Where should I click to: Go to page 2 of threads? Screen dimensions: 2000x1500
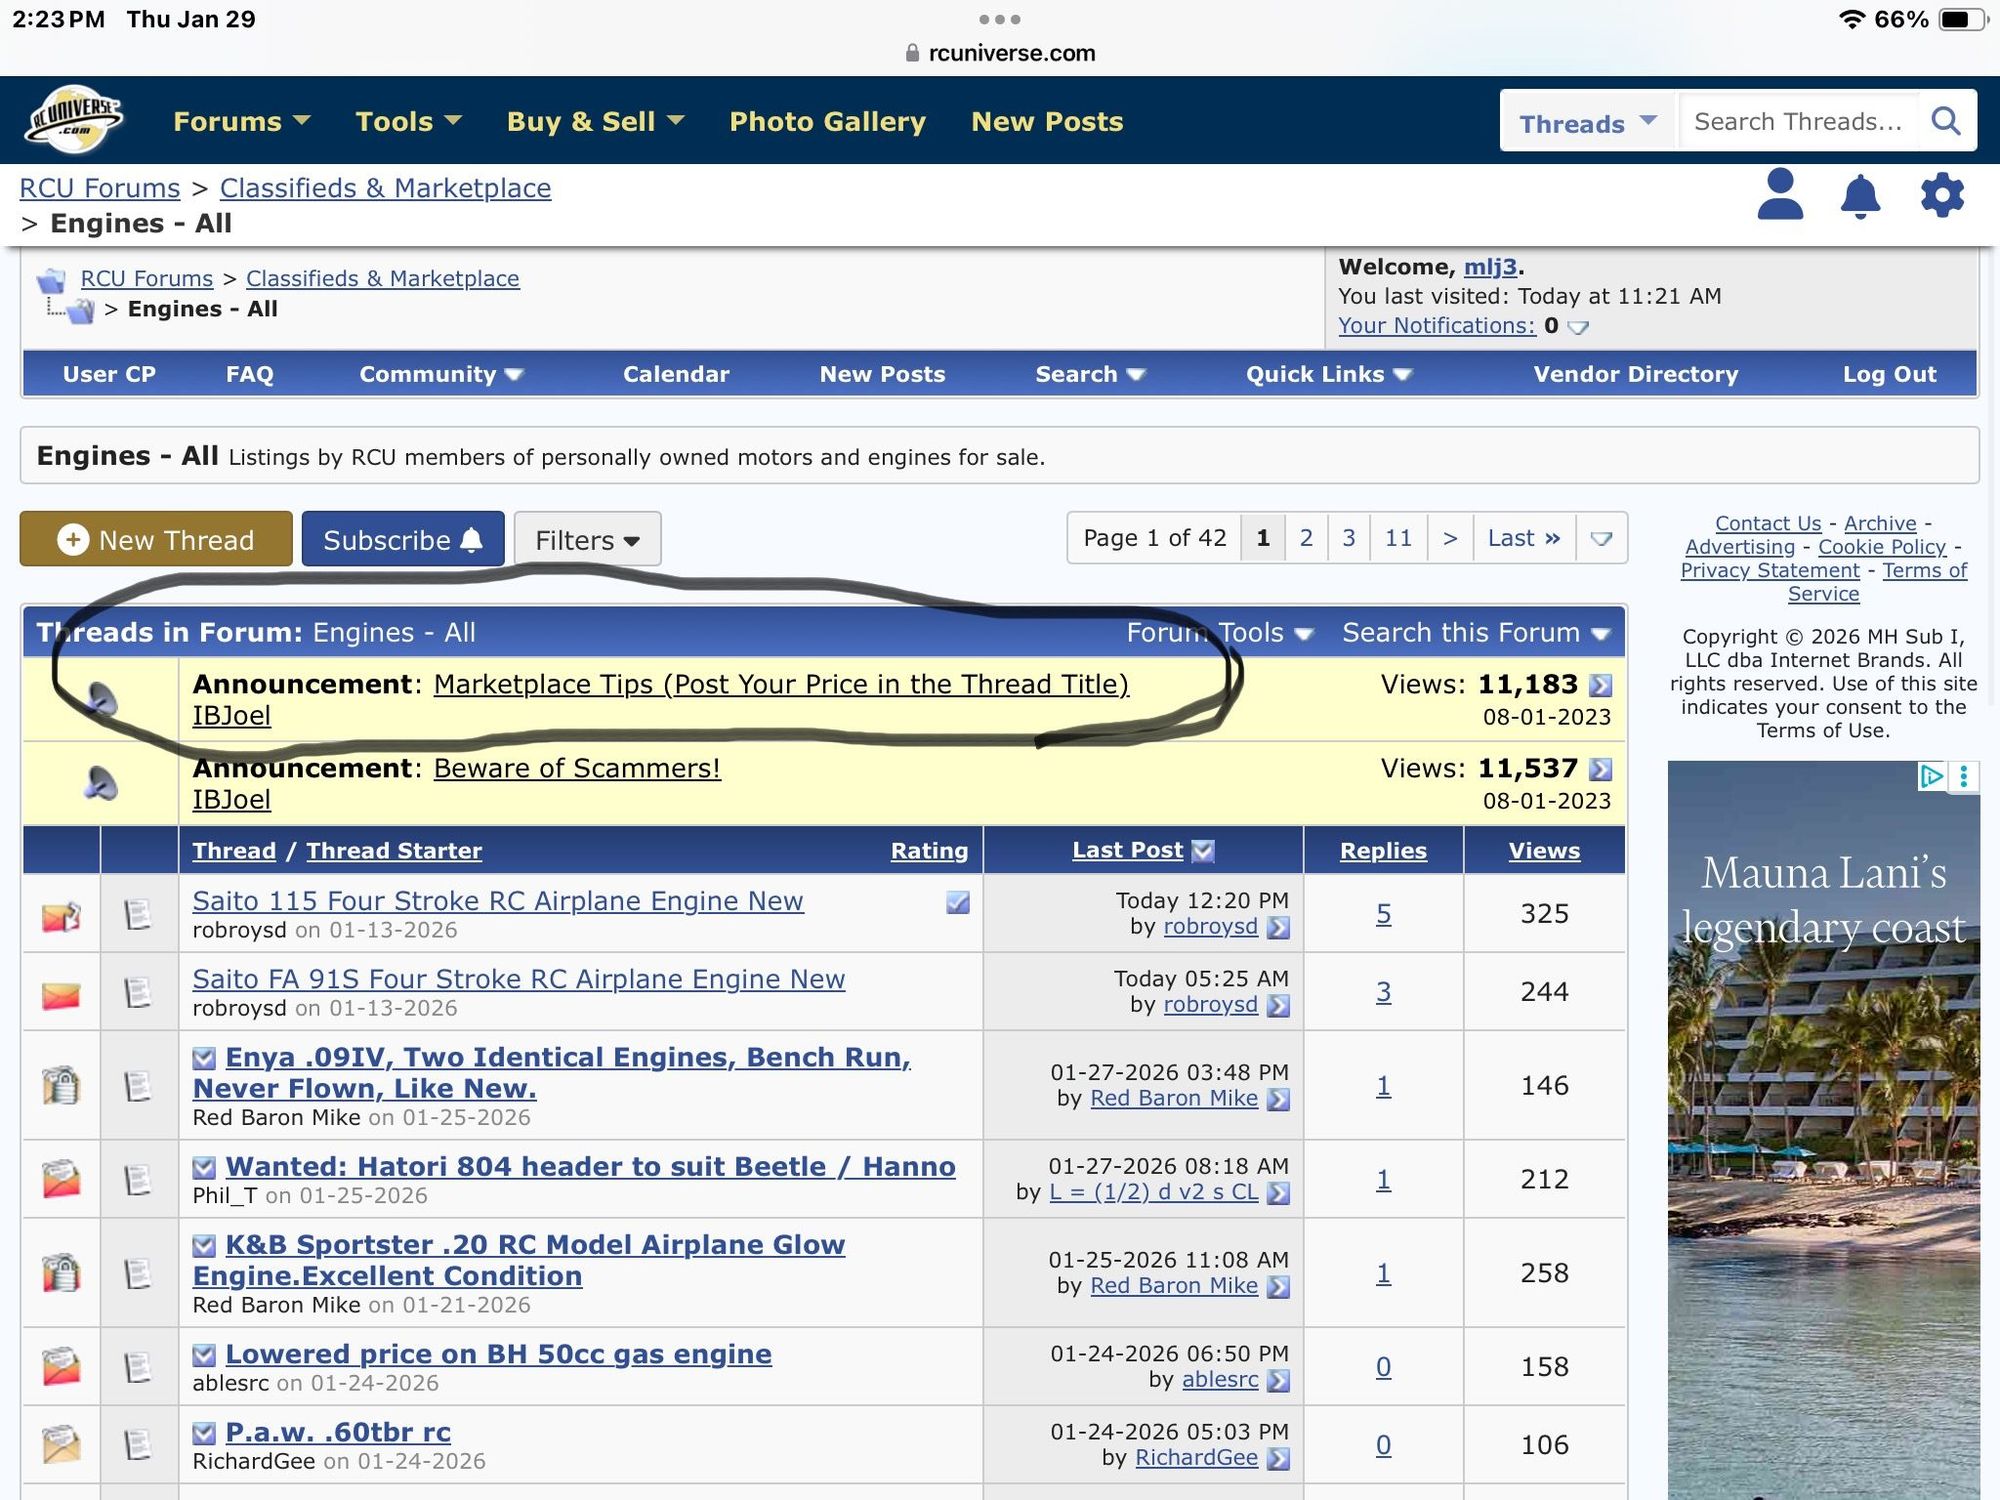click(x=1306, y=538)
